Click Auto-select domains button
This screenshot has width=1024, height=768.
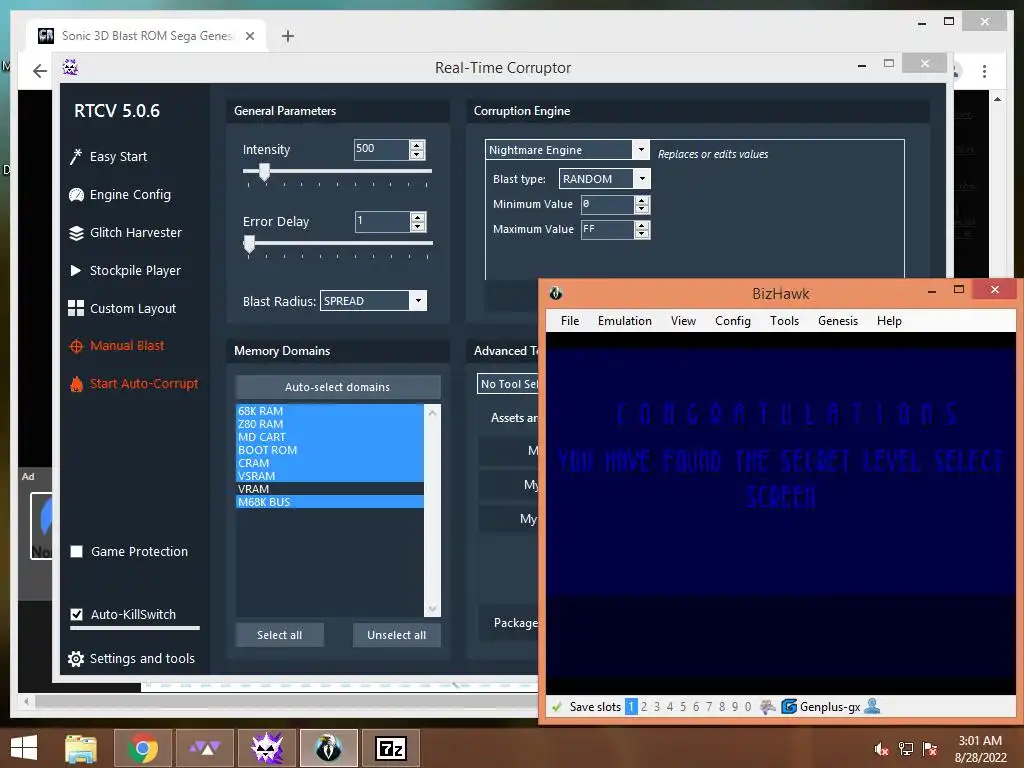click(x=338, y=387)
